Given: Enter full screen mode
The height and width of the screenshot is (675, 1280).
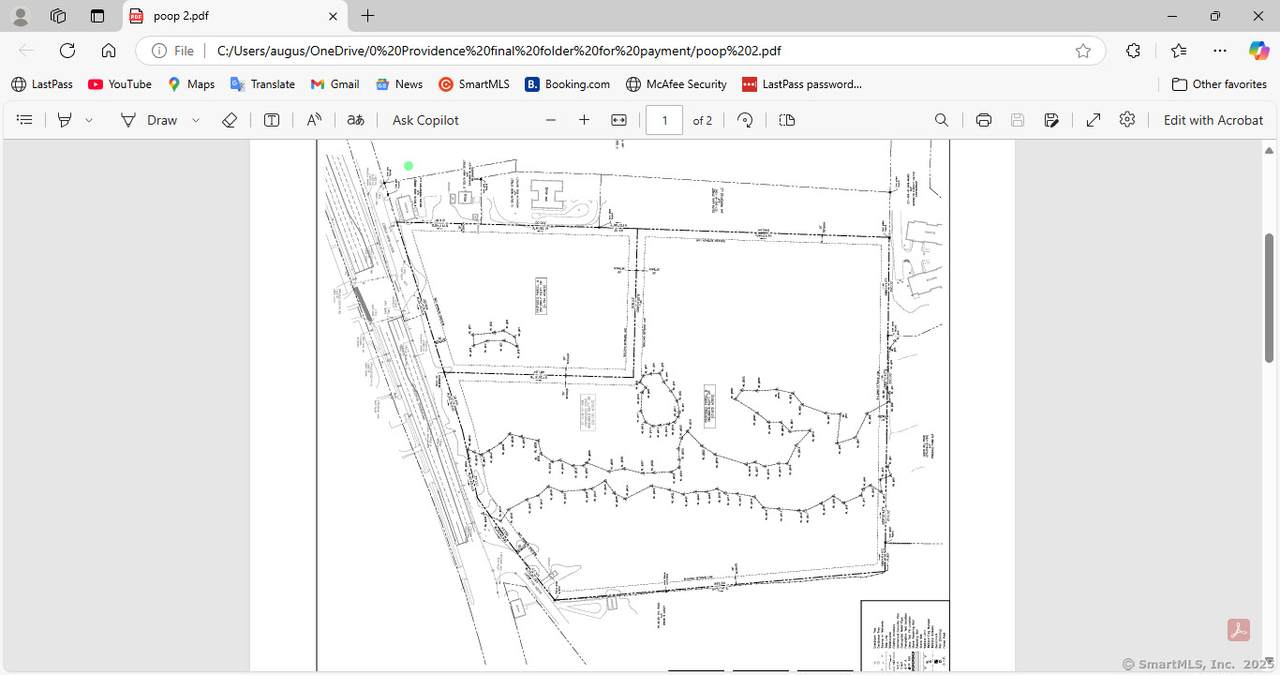Looking at the screenshot, I should pyautogui.click(x=1093, y=120).
